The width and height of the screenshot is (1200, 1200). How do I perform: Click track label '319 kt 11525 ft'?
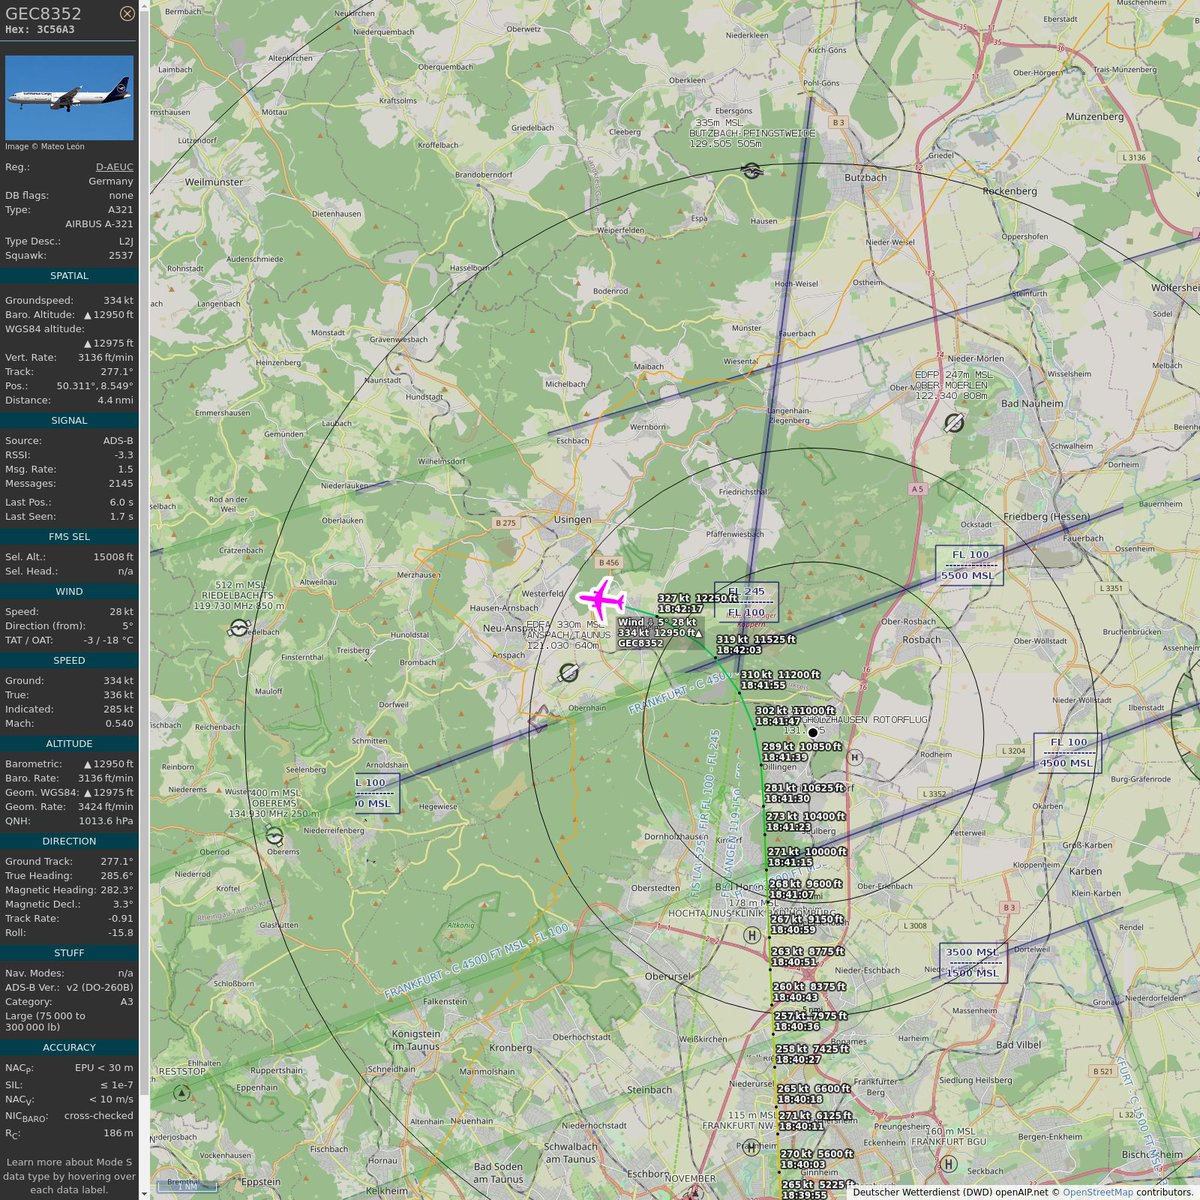(x=756, y=639)
